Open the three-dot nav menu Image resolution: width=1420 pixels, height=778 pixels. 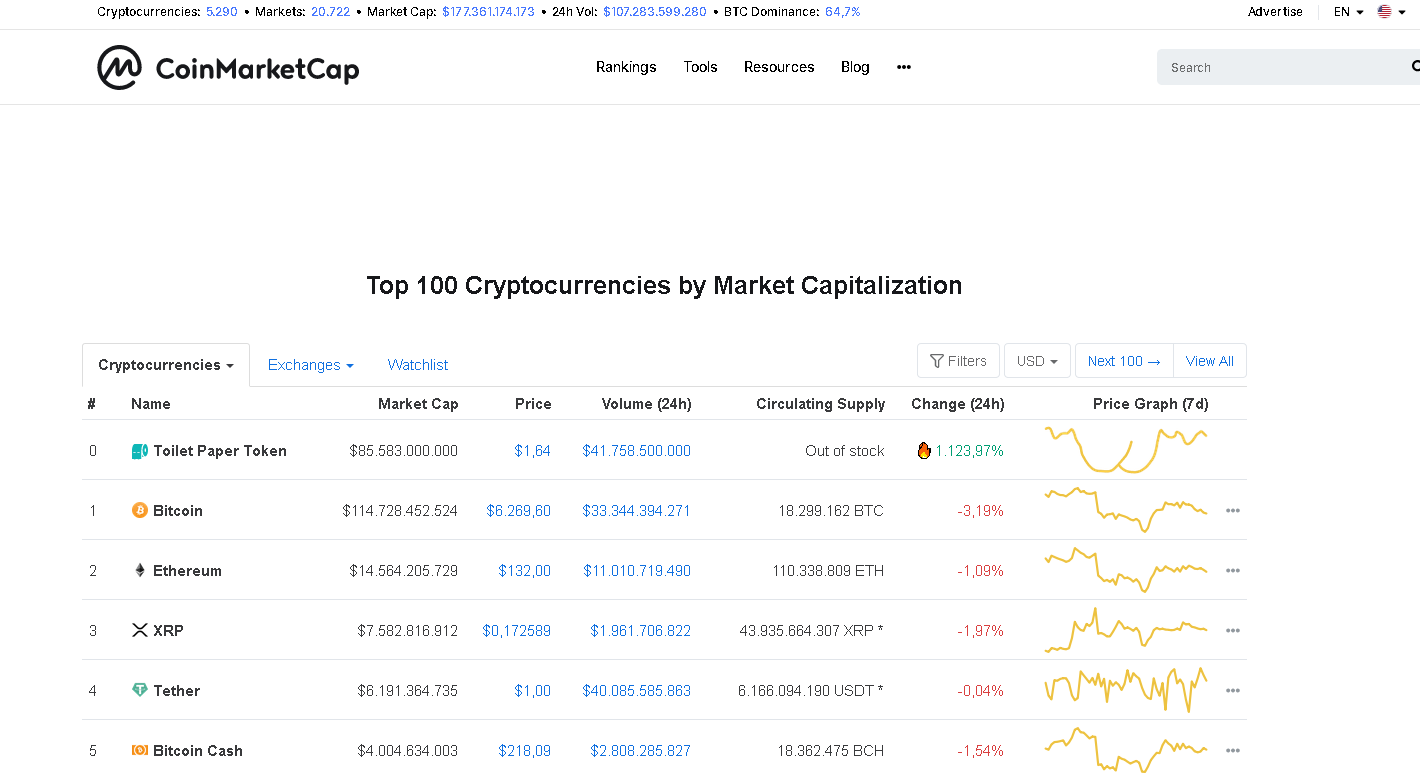[904, 67]
